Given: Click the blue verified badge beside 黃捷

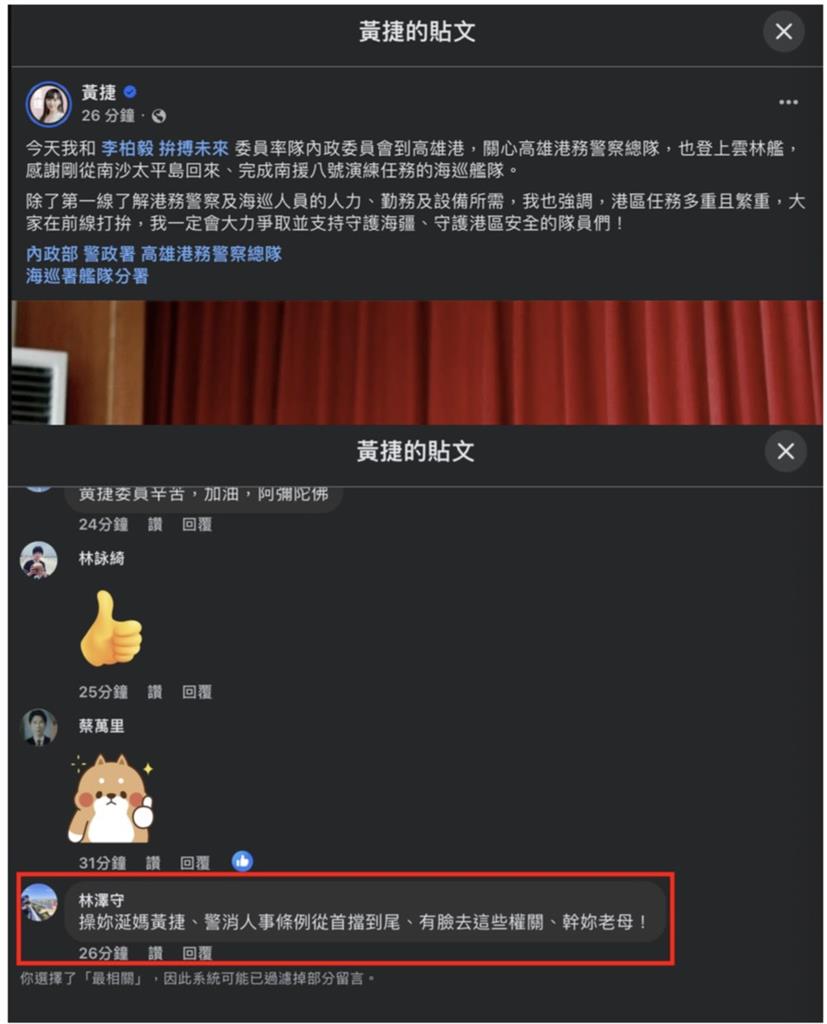Looking at the screenshot, I should (x=130, y=91).
